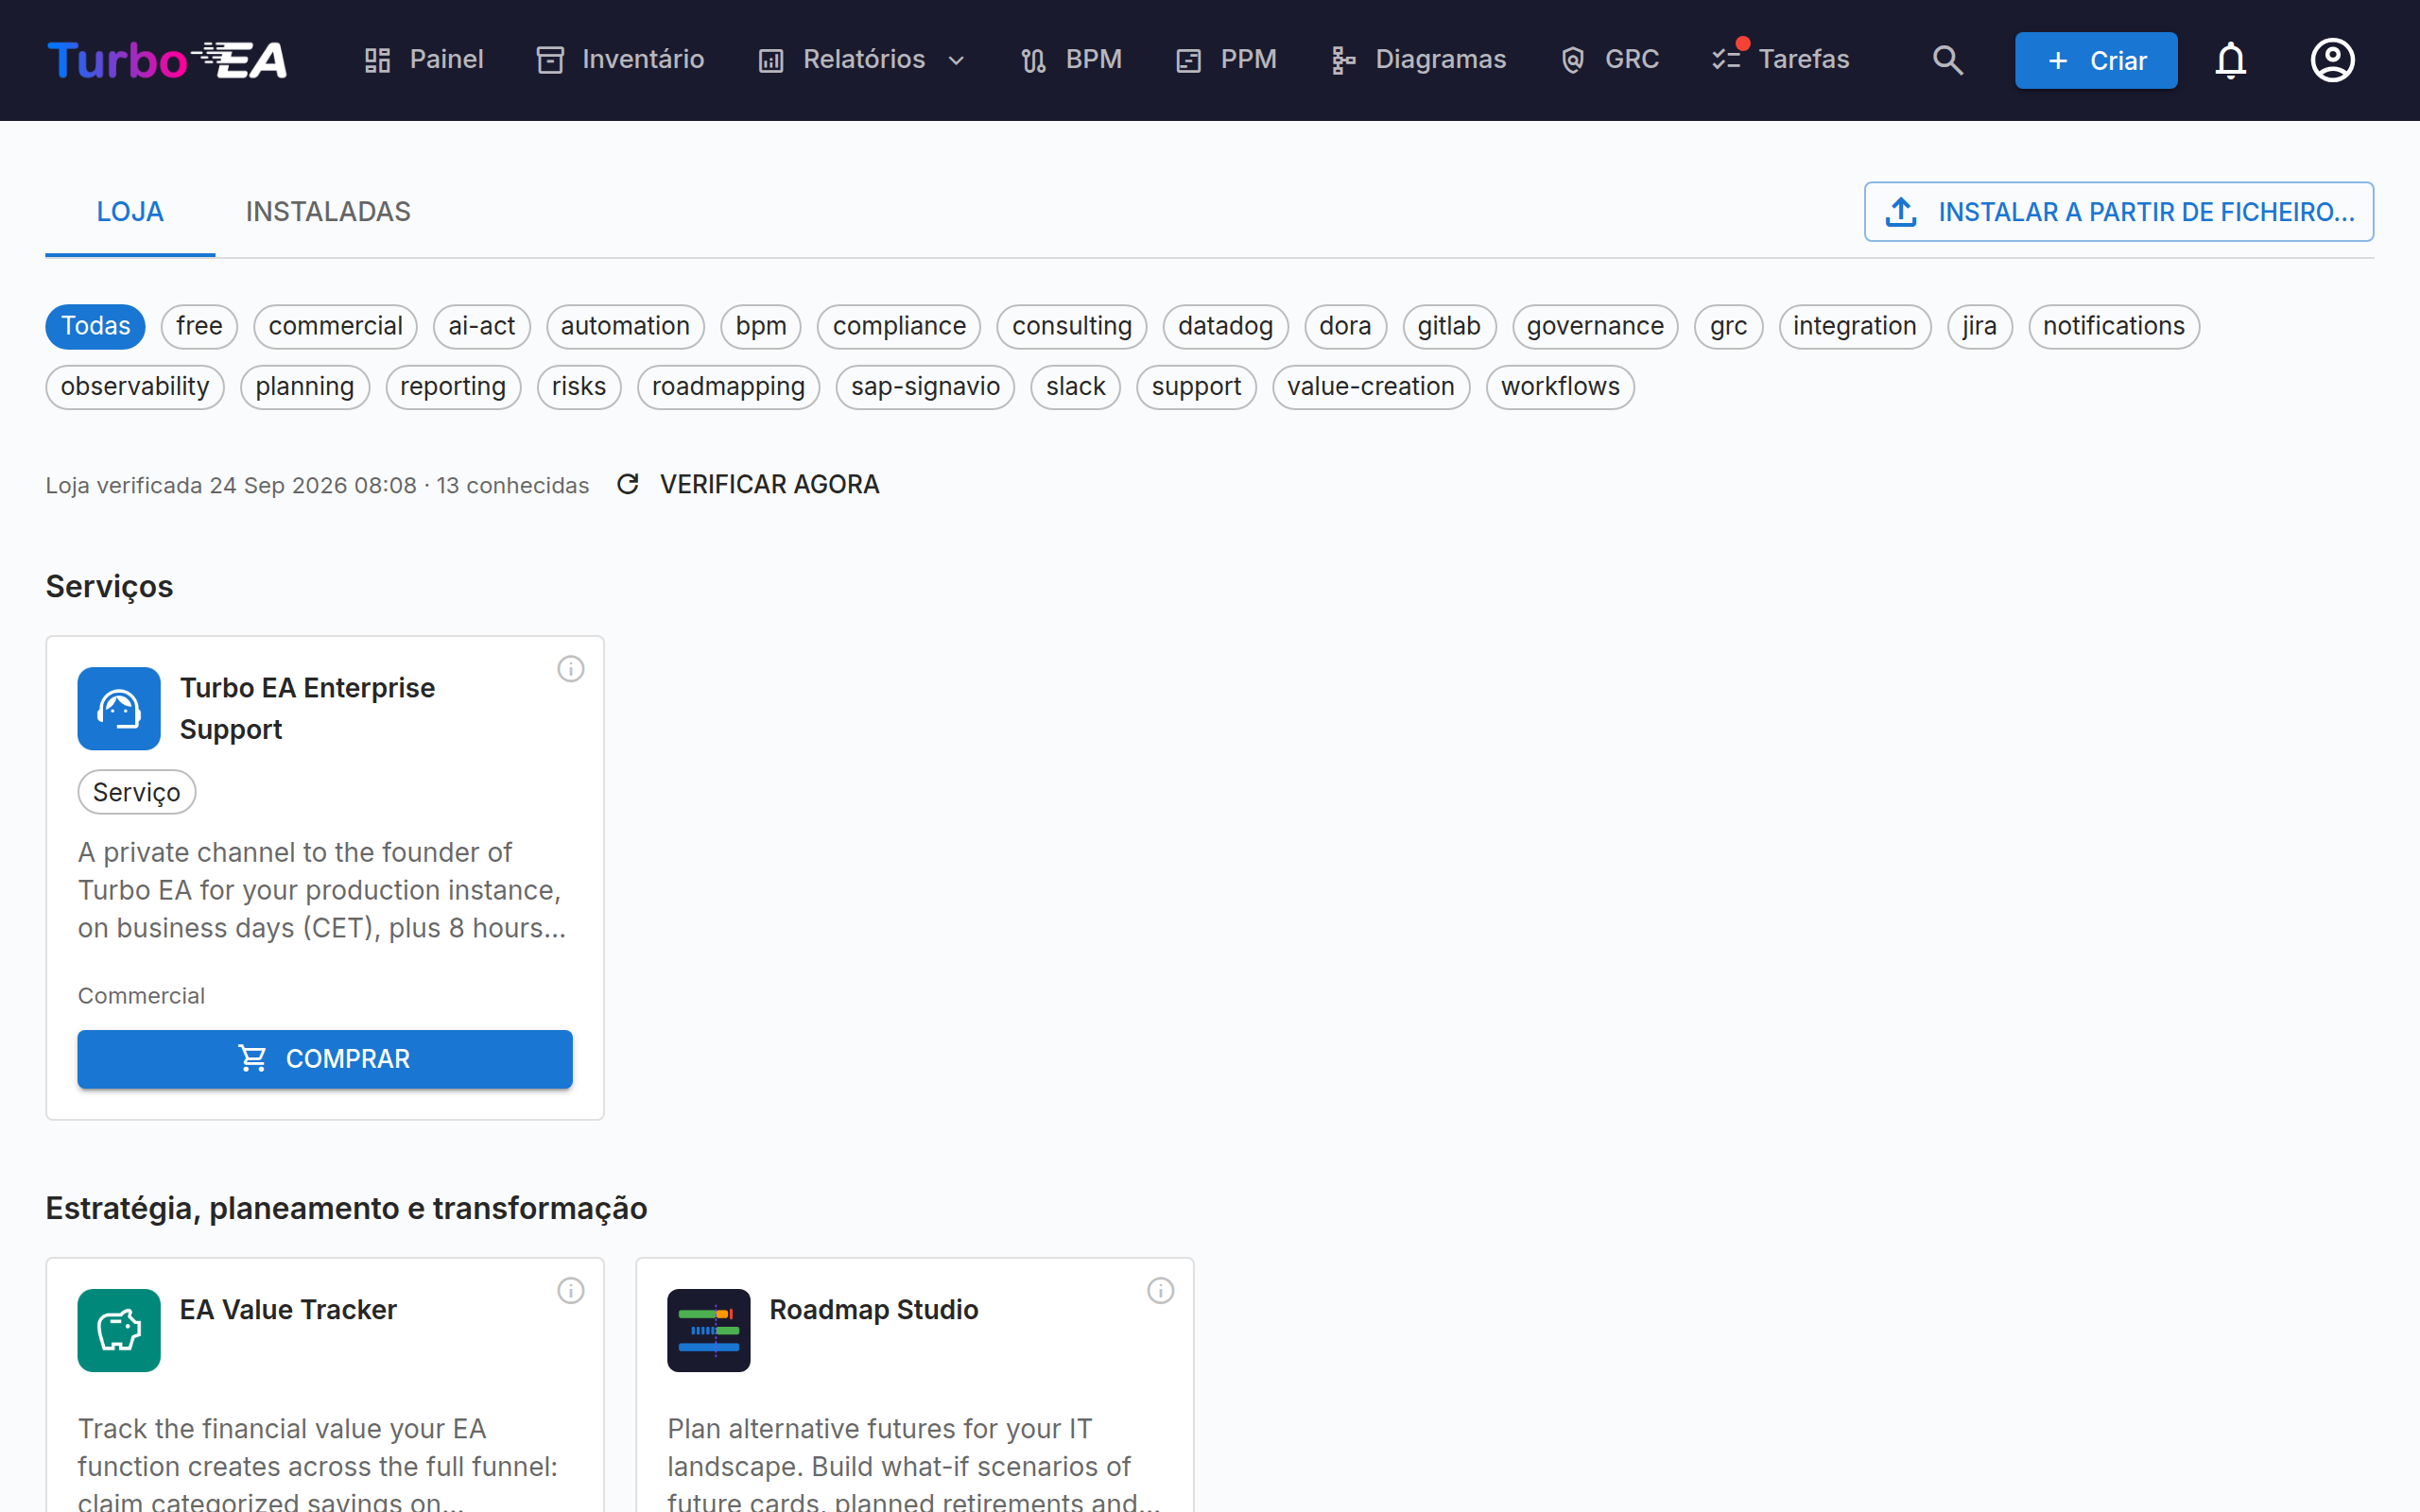
Task: Click the Turbo EA logo
Action: pos(167,60)
